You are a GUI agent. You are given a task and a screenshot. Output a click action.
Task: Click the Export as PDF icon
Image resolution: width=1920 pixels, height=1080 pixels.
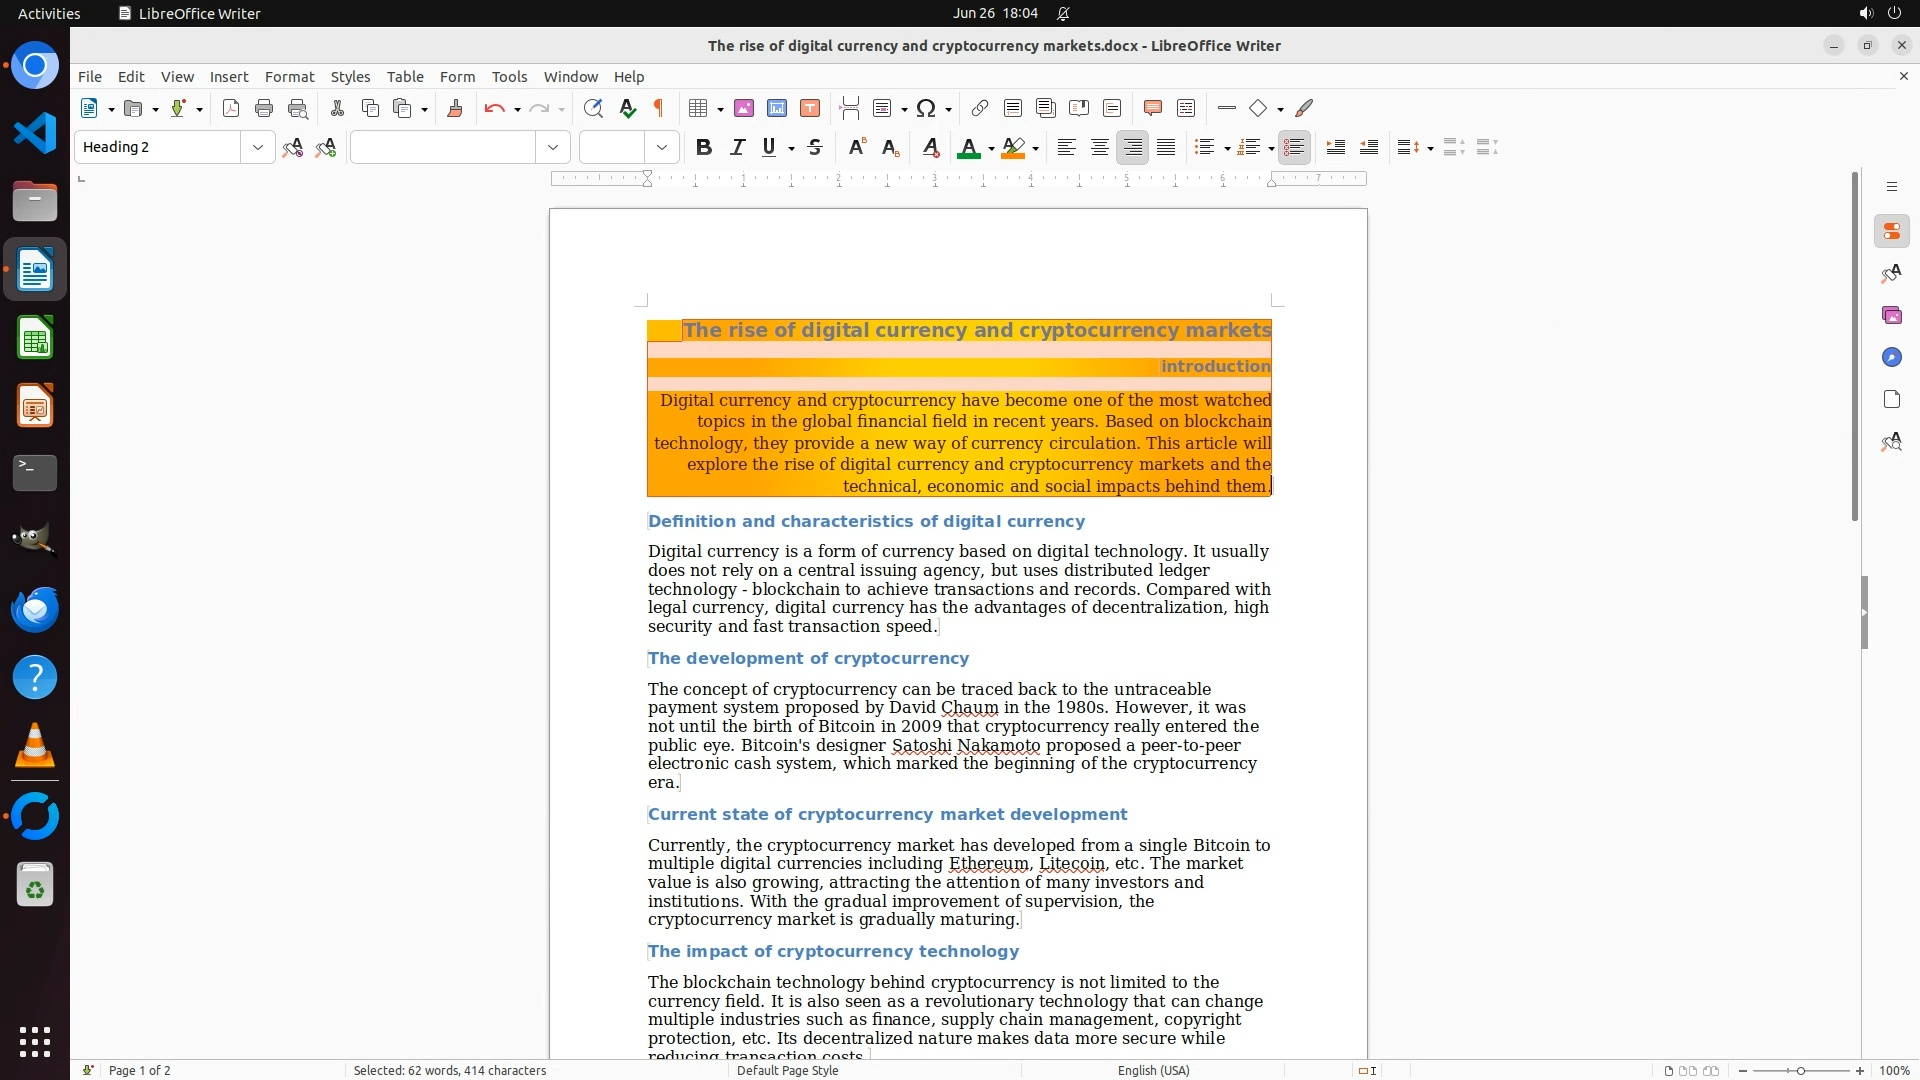(231, 108)
